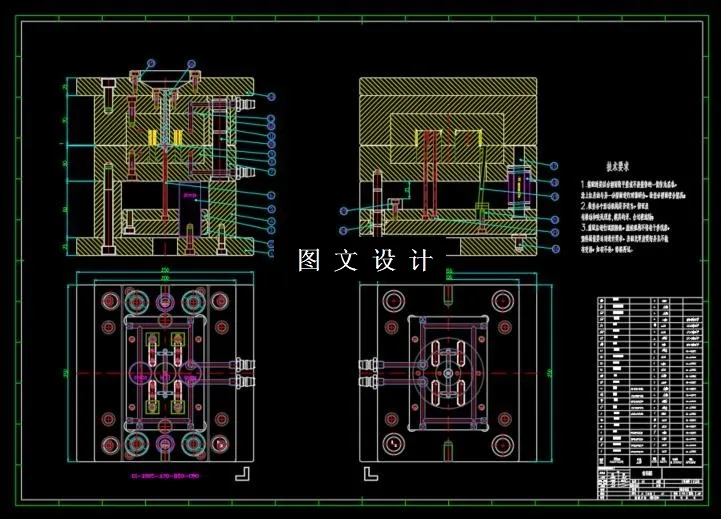Select the numbered technical requirements paragraph text

(632, 217)
